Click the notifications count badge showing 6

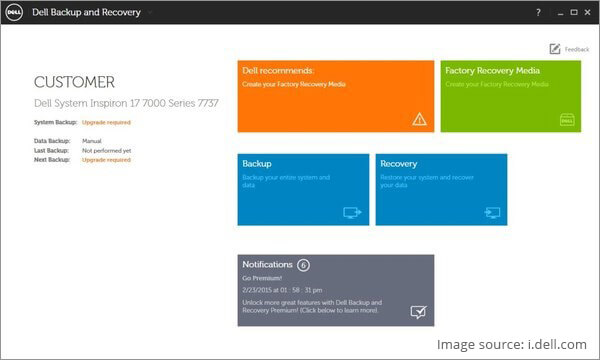tap(303, 265)
